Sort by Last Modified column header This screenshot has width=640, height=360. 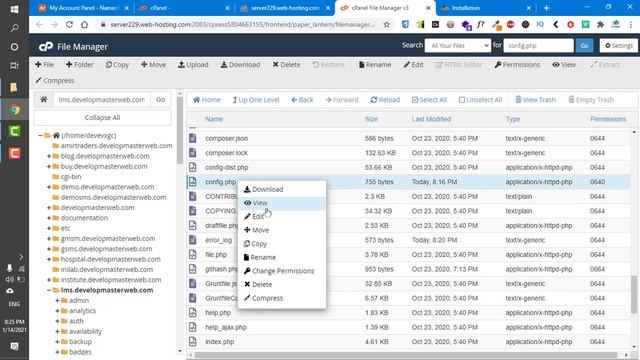tap(431, 119)
